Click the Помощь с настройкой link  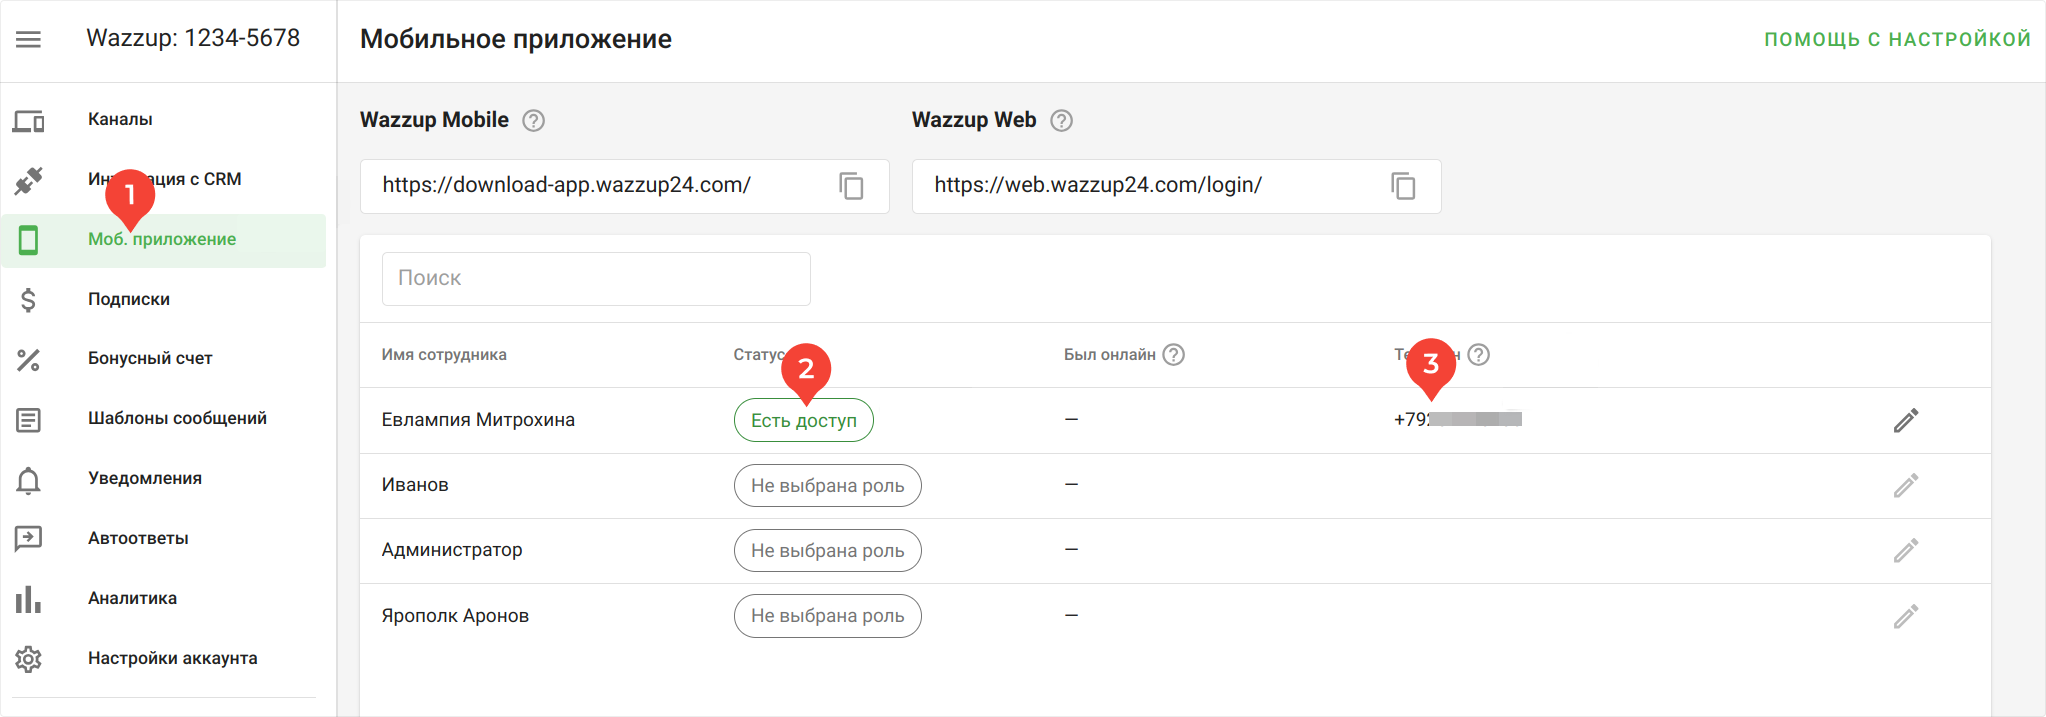(x=1896, y=39)
